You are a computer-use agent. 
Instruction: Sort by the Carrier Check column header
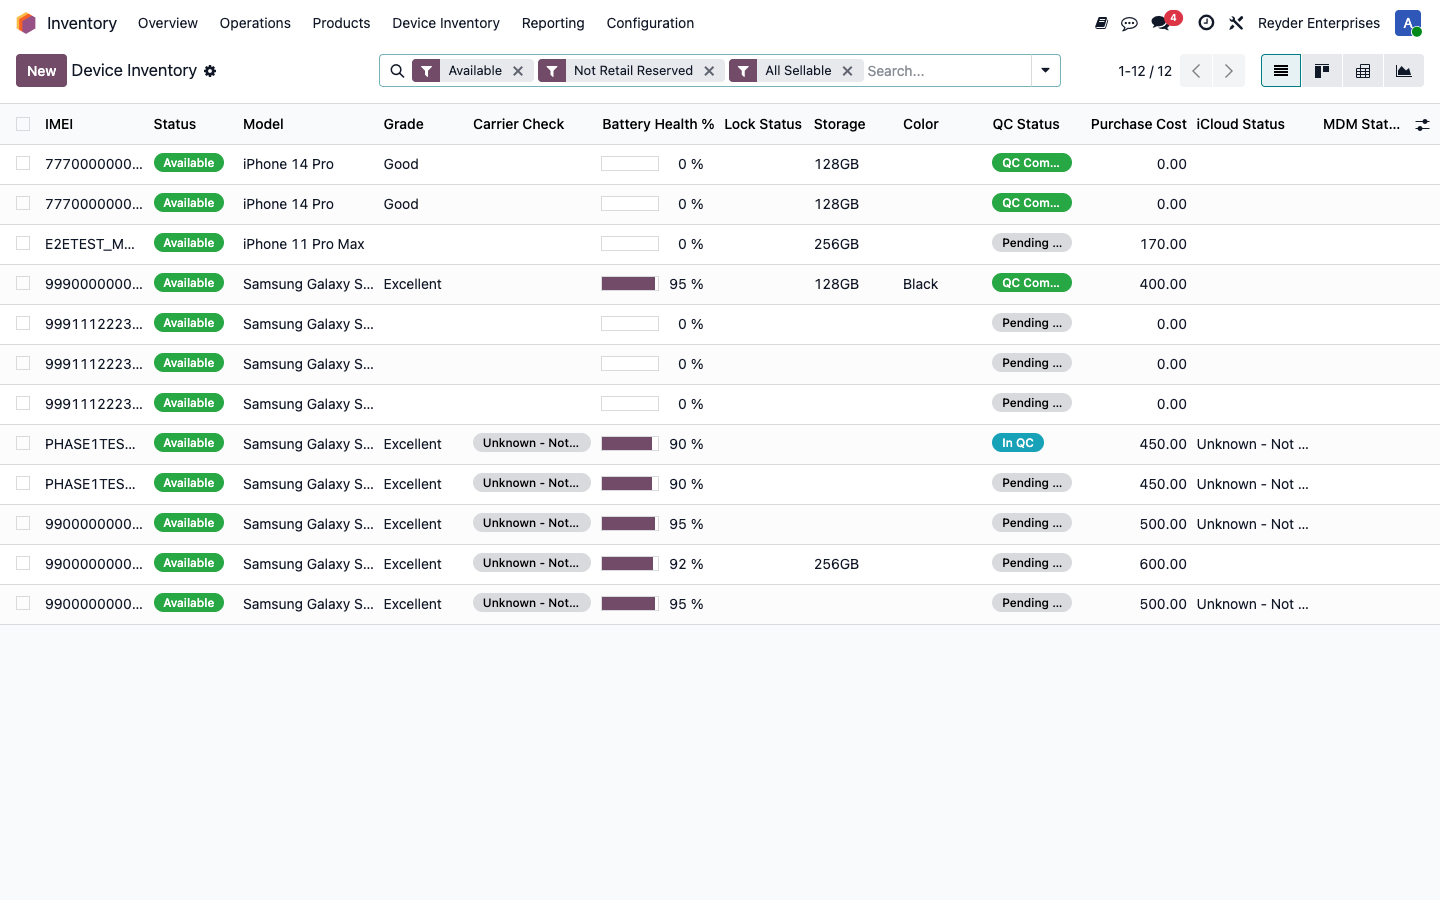coord(518,124)
